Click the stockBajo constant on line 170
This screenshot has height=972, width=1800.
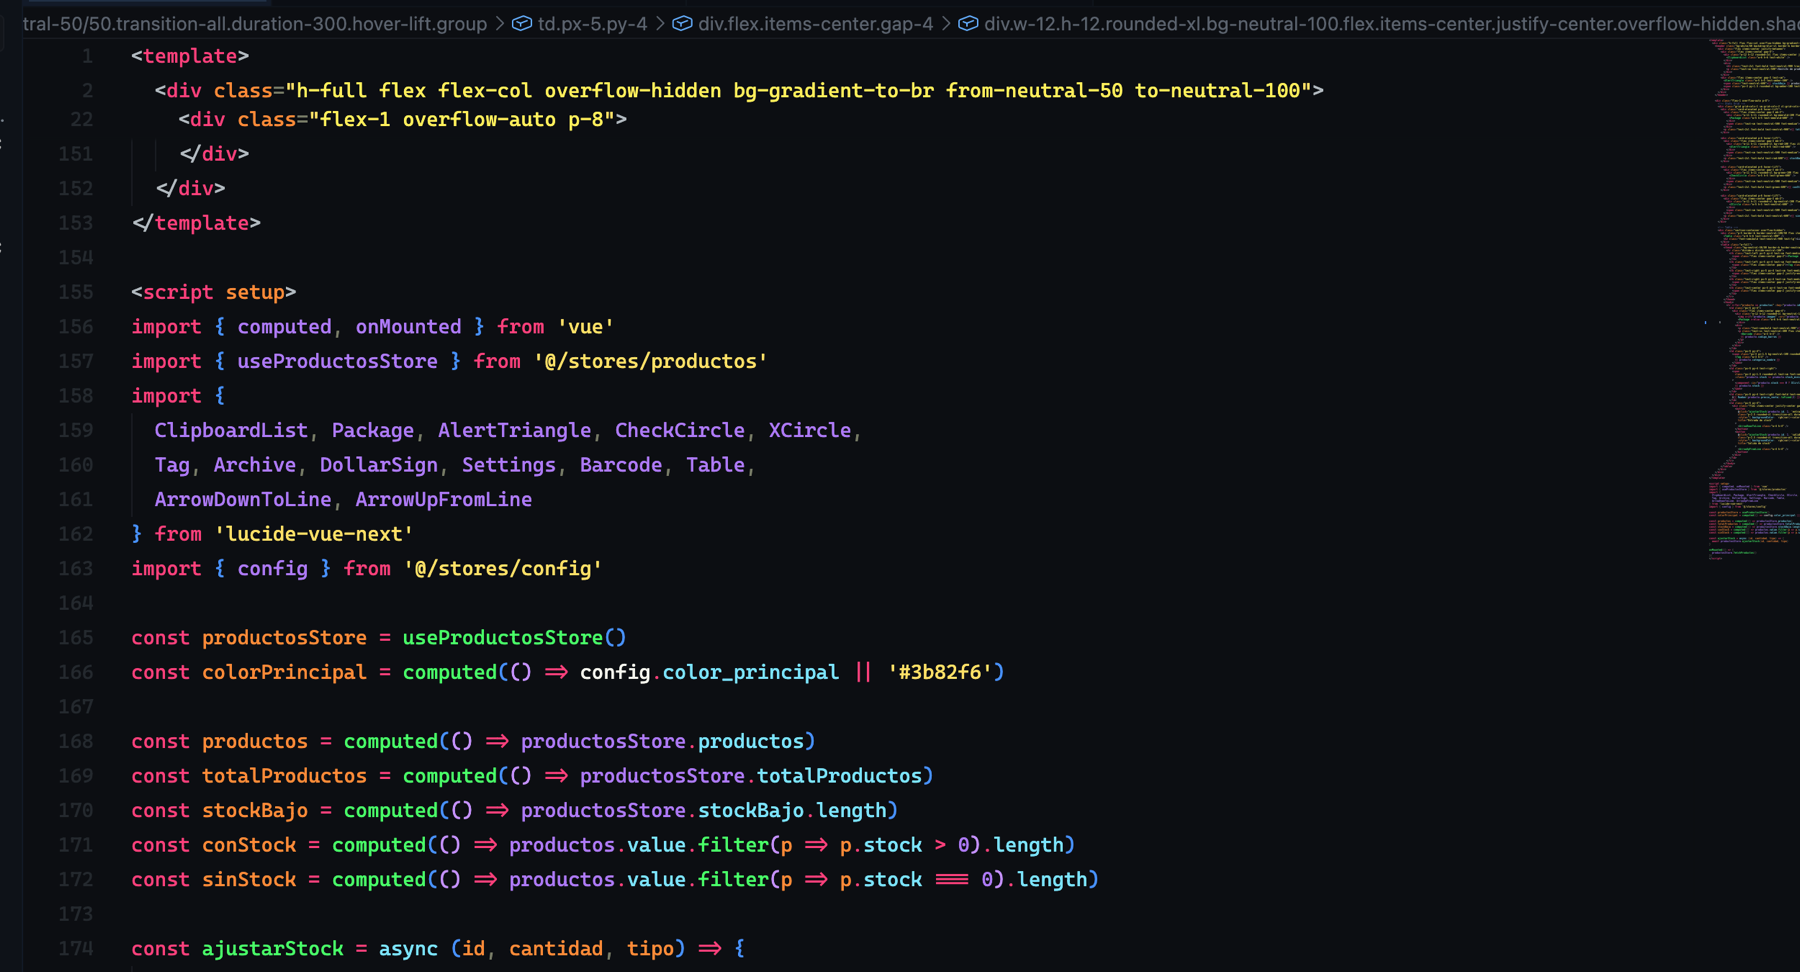click(254, 810)
